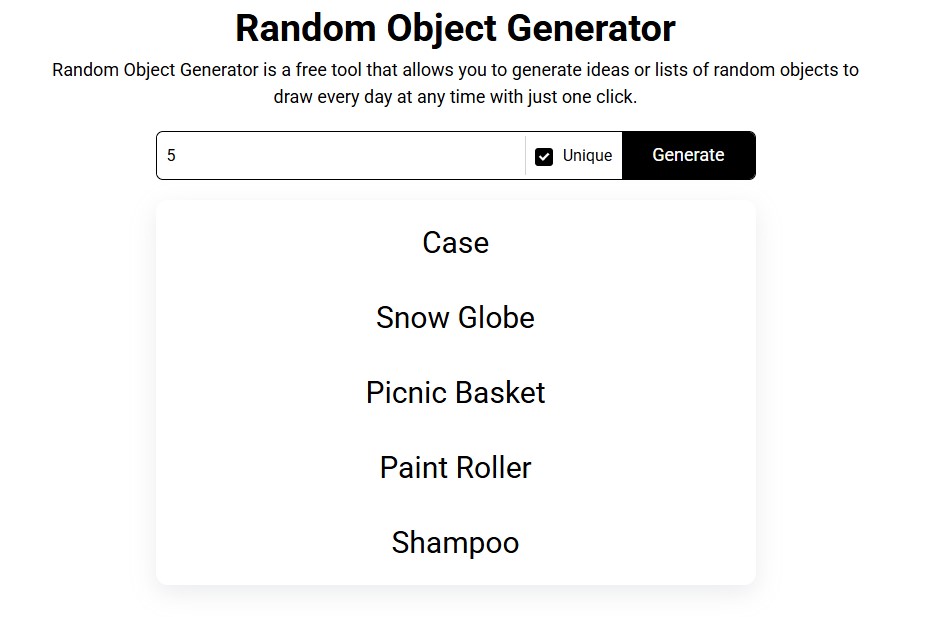Uncheck the Unique checkbox
931x617 pixels.
pos(544,156)
